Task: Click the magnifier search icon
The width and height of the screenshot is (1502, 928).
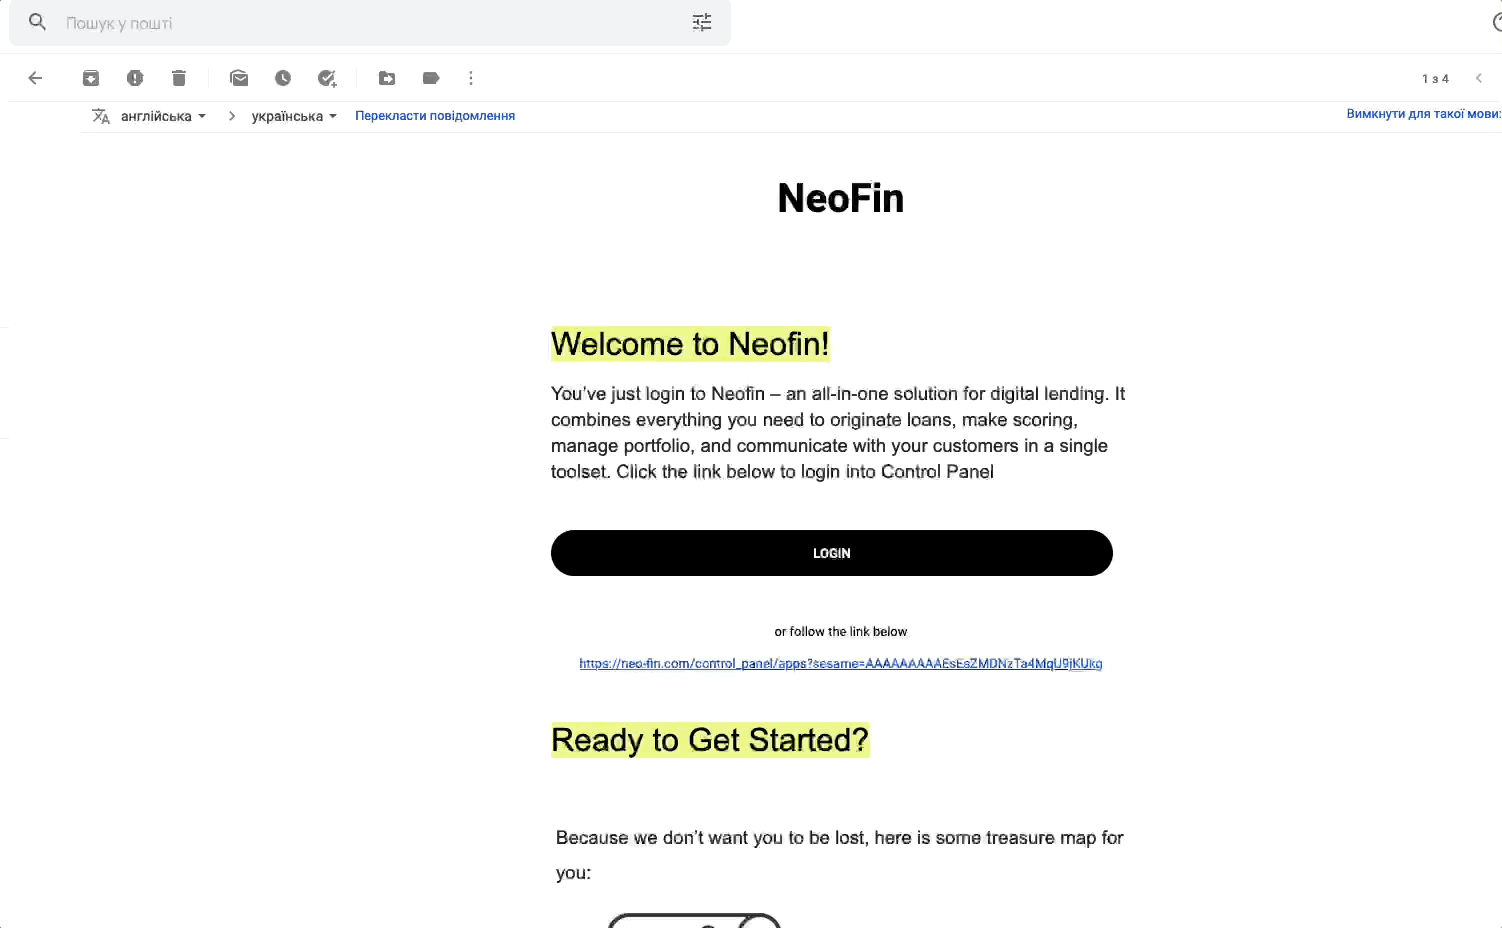Action: click(x=37, y=22)
